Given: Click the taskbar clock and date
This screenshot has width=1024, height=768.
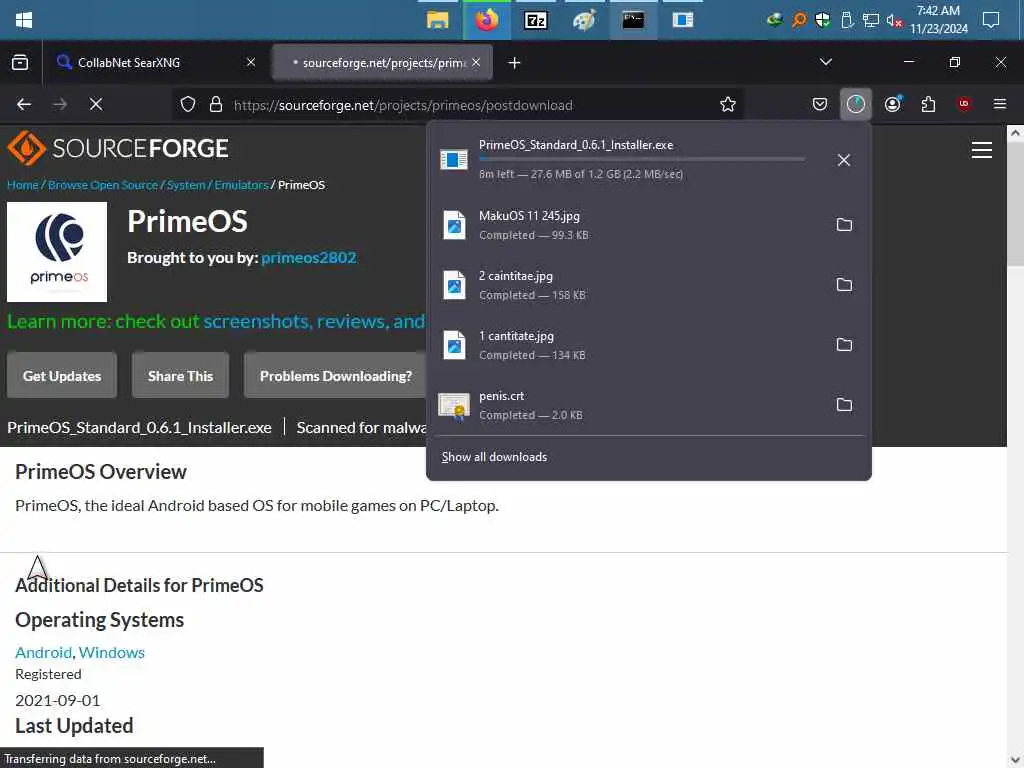Looking at the screenshot, I should tap(938, 20).
